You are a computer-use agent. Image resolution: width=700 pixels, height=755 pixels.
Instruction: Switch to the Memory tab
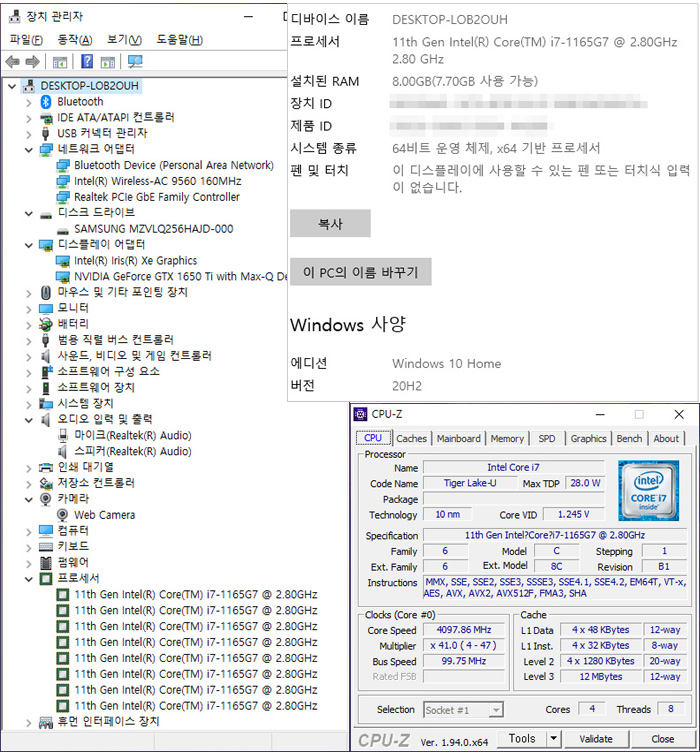click(x=507, y=438)
